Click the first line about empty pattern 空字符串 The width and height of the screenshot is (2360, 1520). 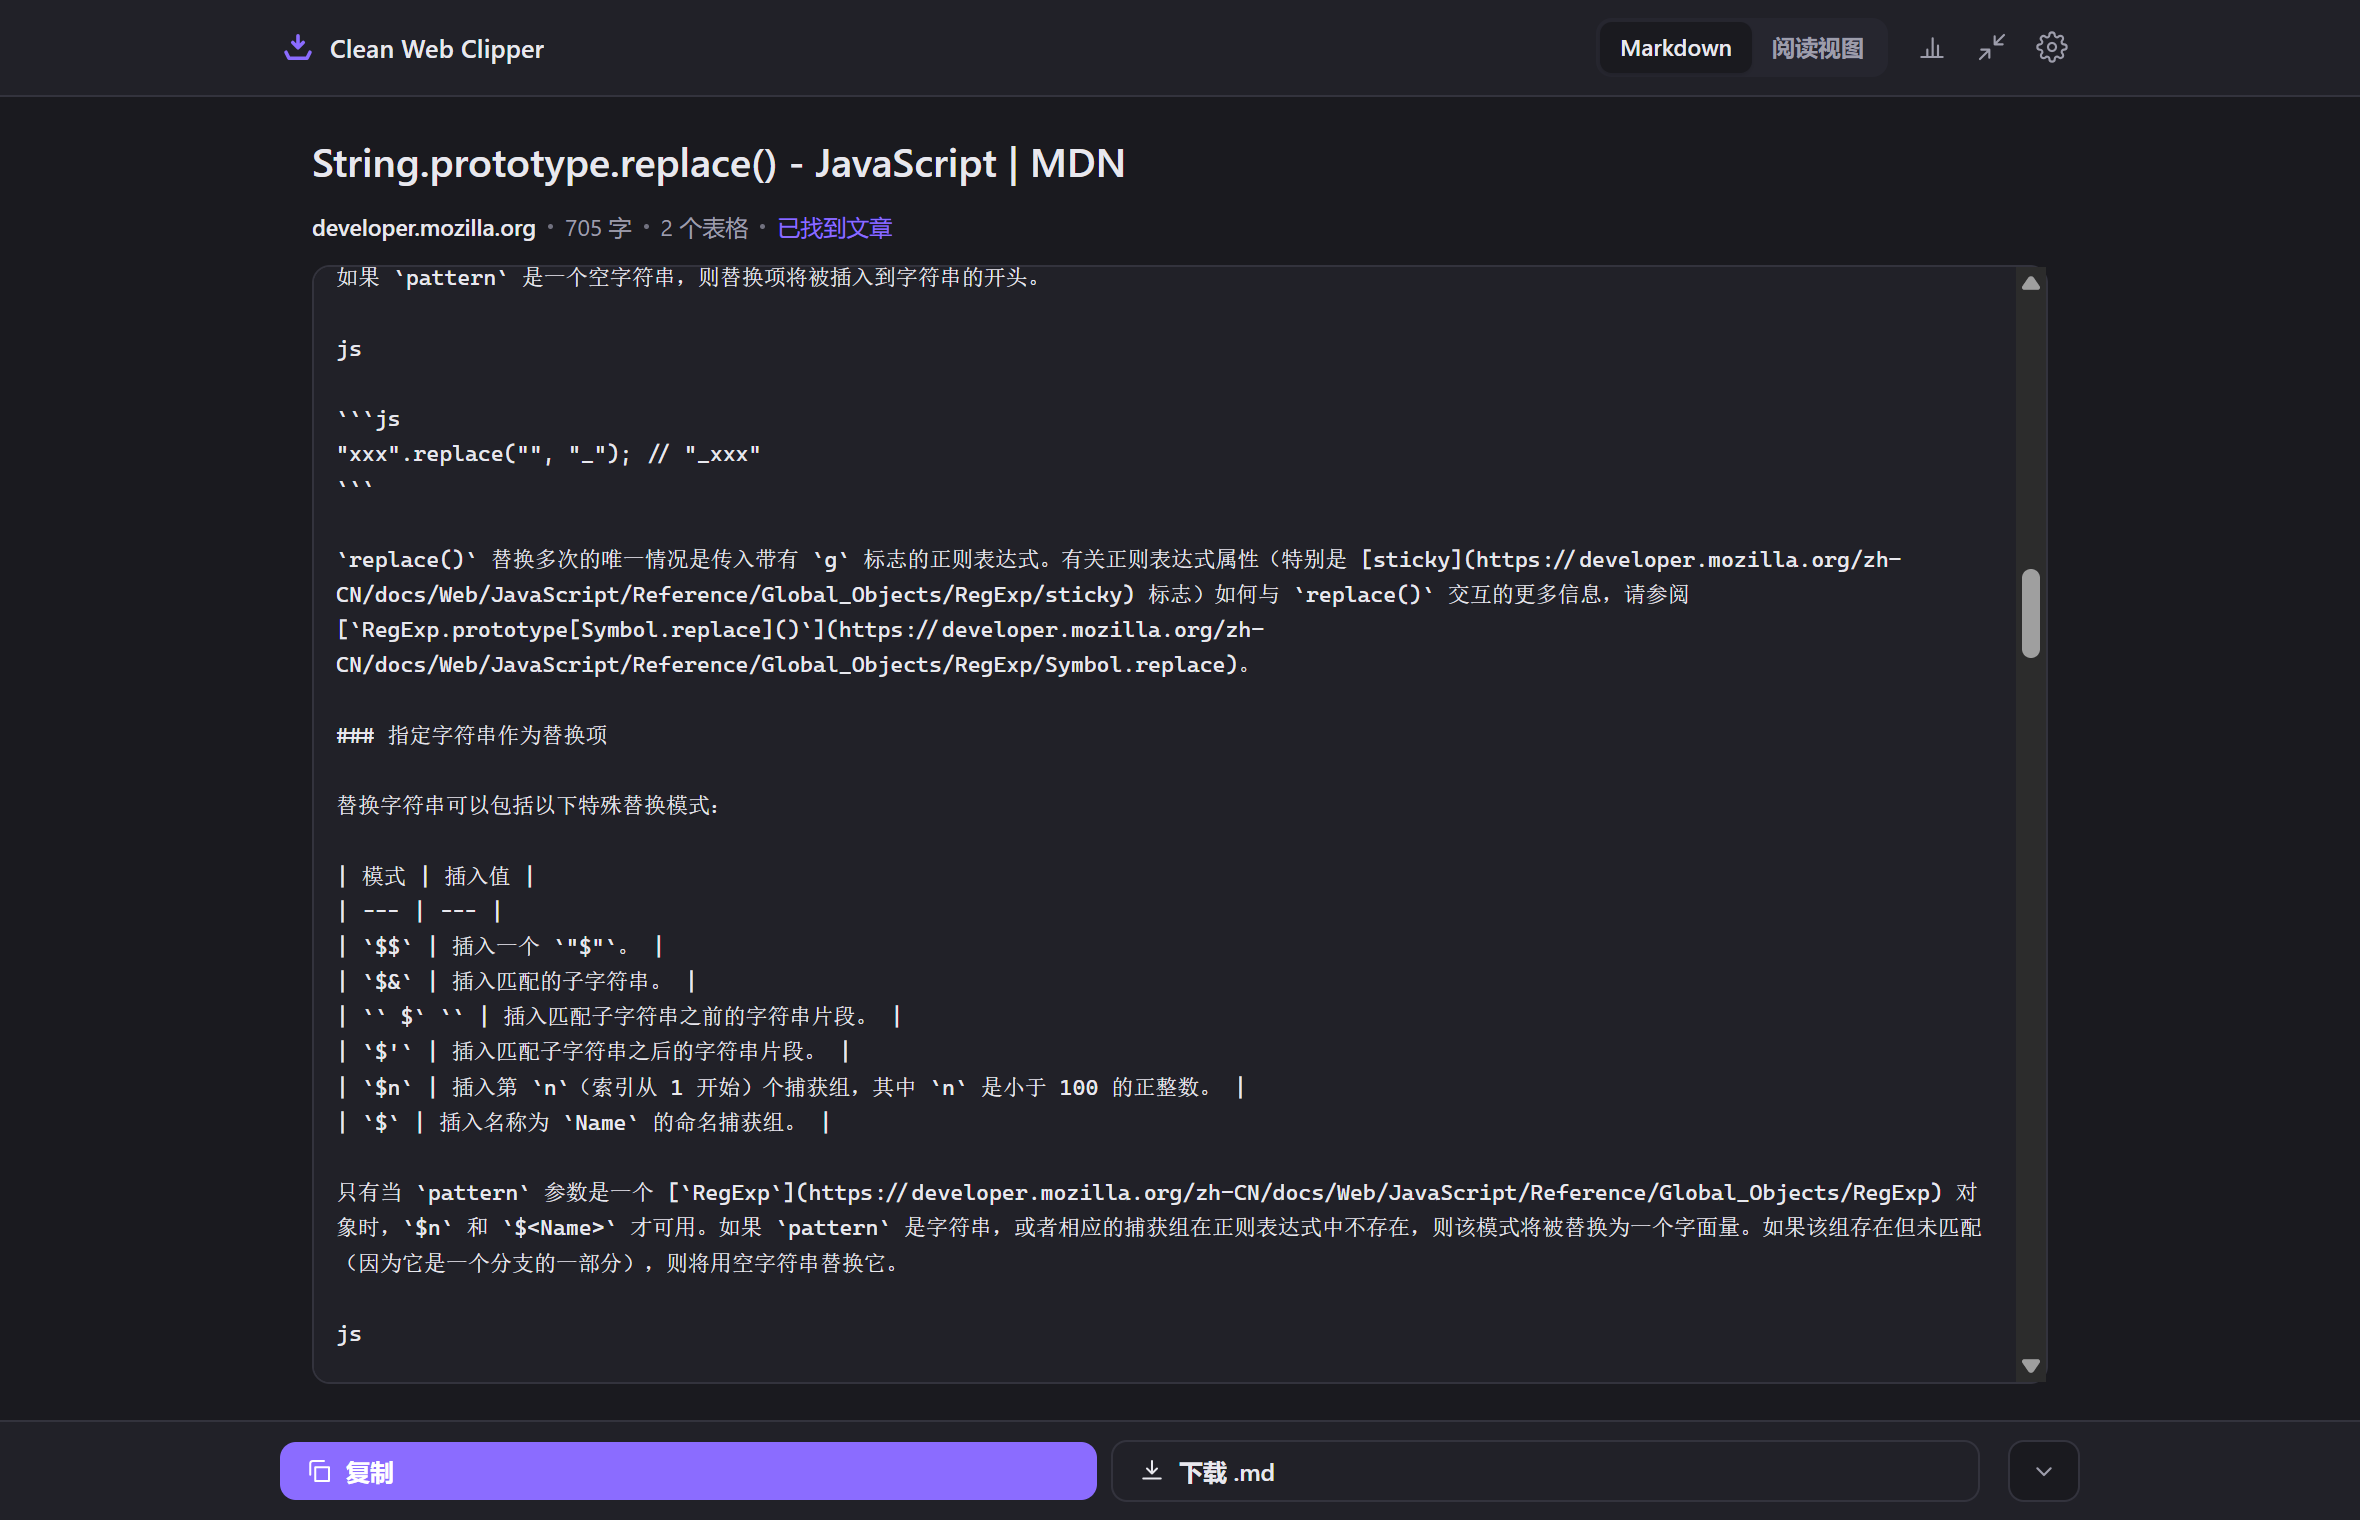click(x=689, y=277)
